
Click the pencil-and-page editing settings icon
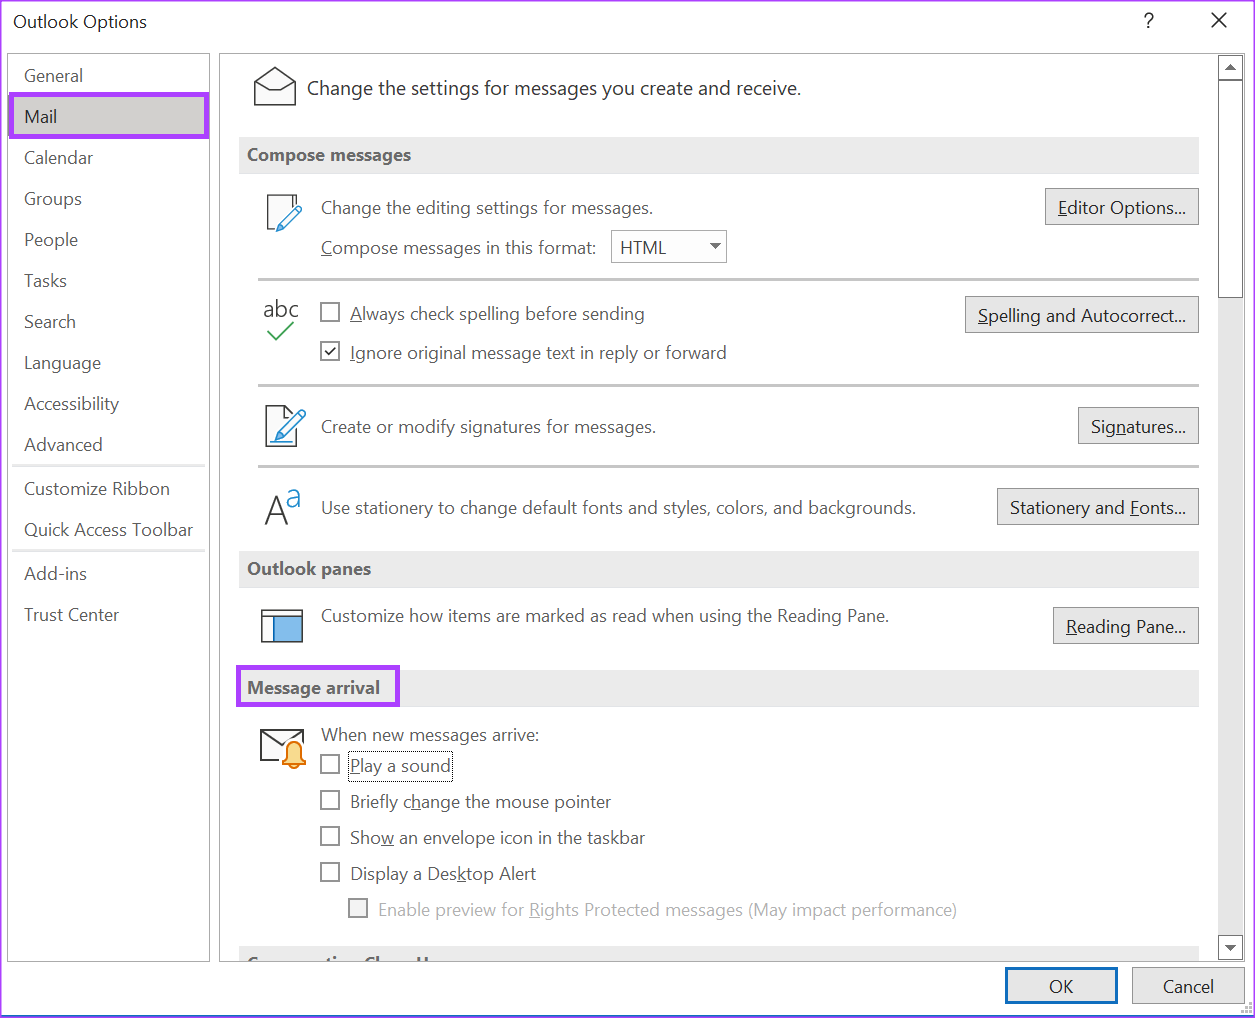click(x=284, y=212)
